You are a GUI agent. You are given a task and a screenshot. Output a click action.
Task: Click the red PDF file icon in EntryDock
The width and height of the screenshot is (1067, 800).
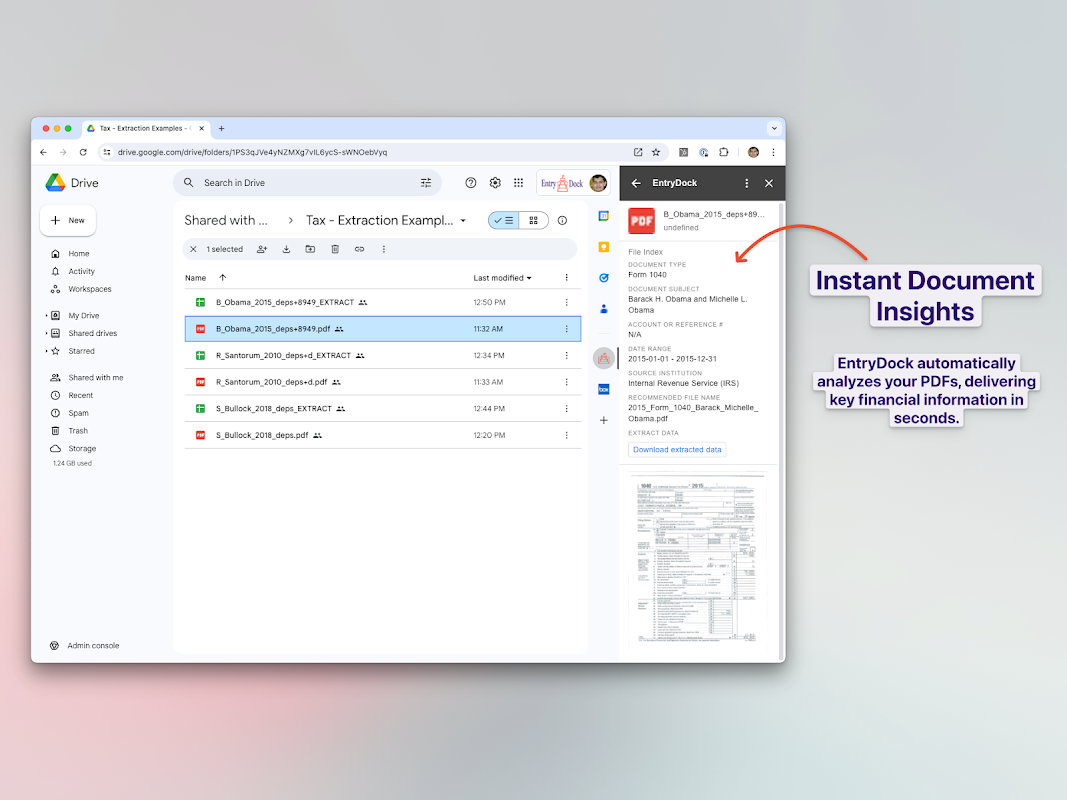[641, 221]
